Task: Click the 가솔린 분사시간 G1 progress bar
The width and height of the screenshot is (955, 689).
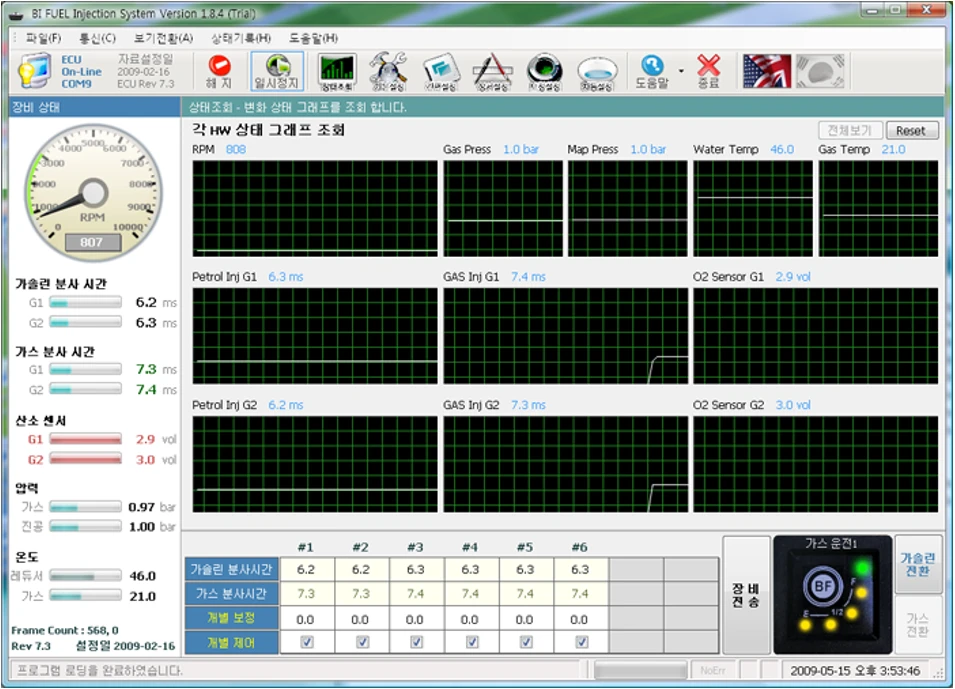Action: tap(85, 302)
